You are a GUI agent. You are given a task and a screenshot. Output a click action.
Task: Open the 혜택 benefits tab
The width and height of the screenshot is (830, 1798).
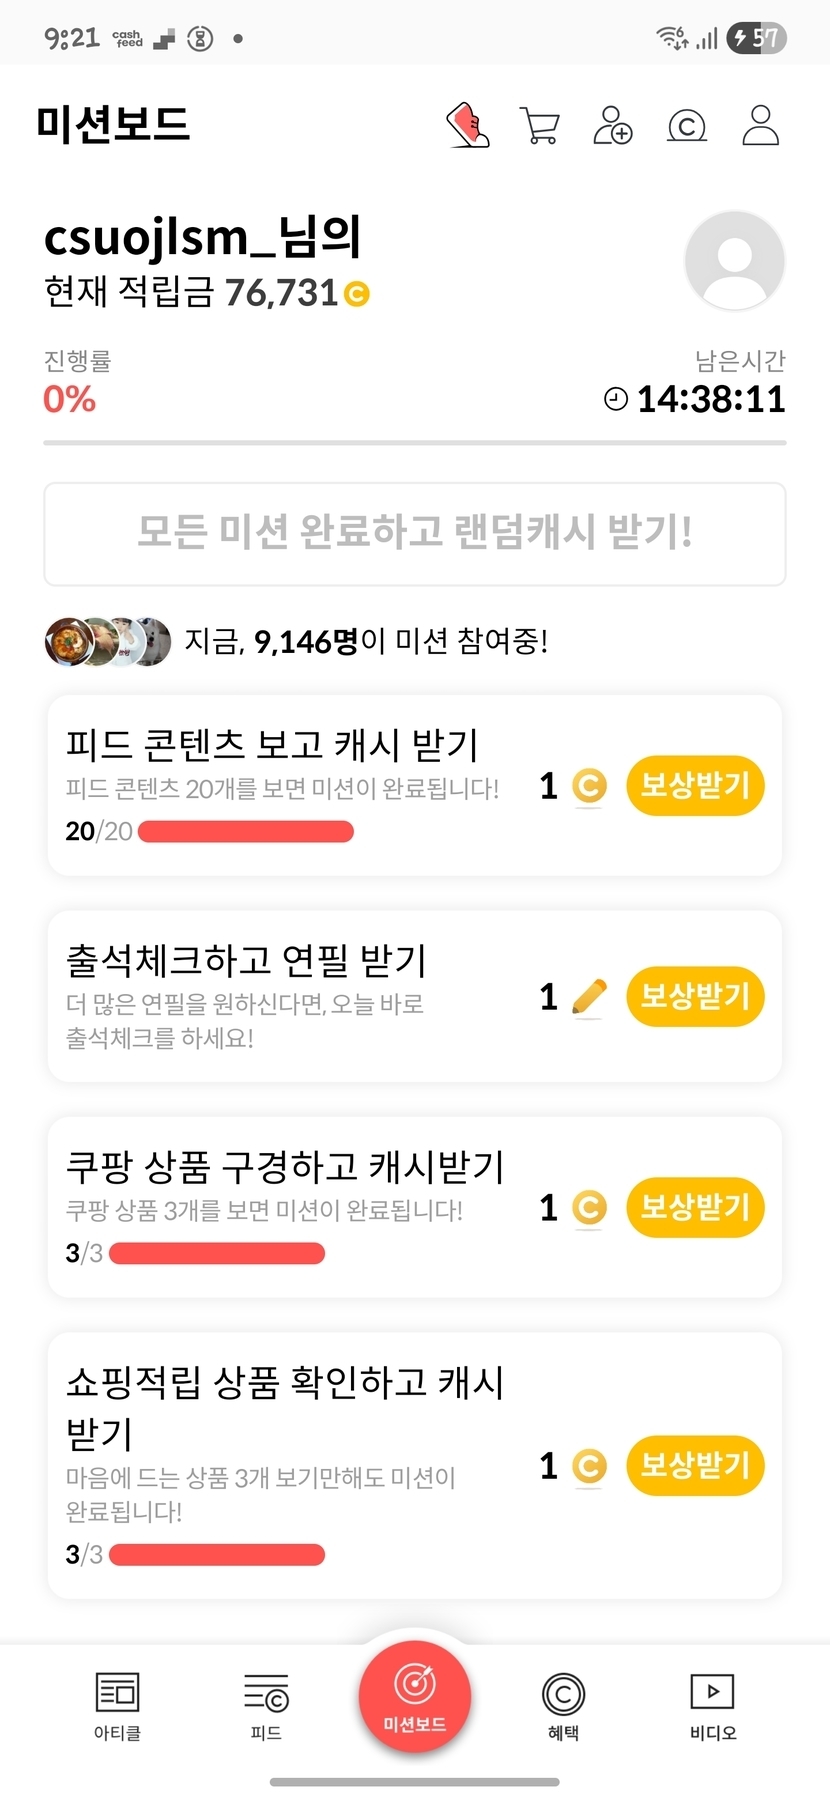(563, 1705)
